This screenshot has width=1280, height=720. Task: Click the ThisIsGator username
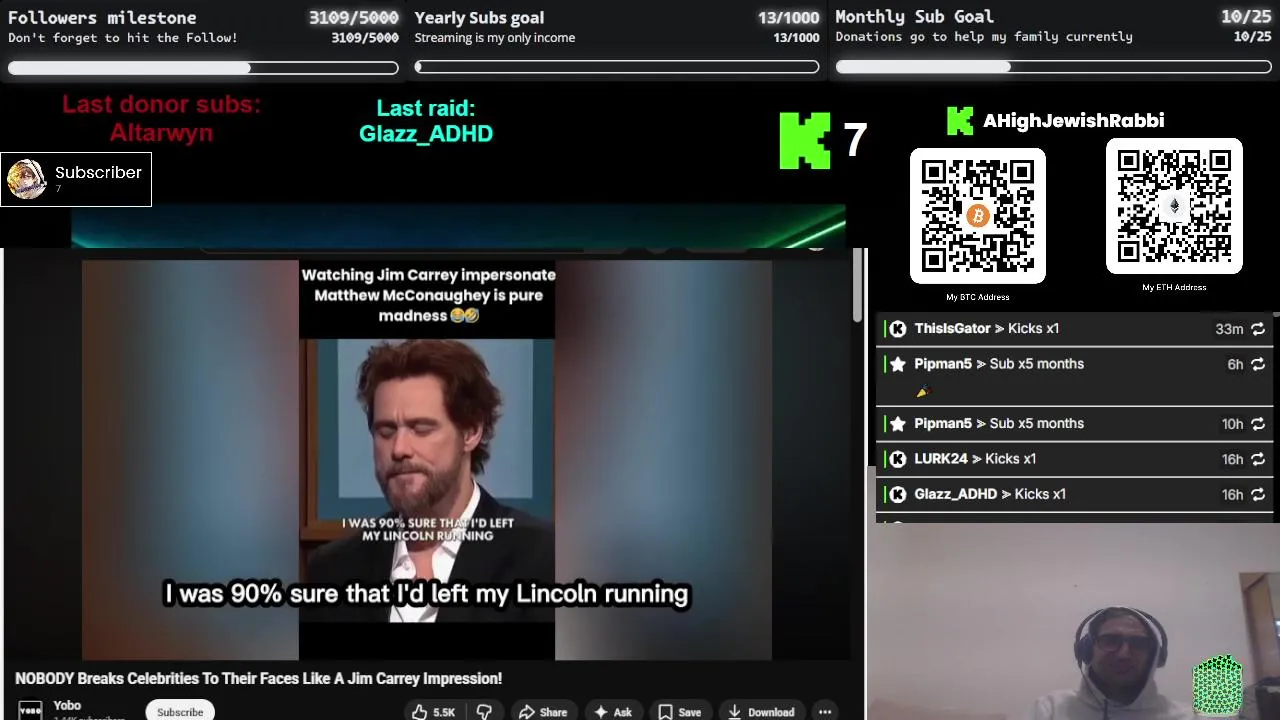(x=952, y=329)
